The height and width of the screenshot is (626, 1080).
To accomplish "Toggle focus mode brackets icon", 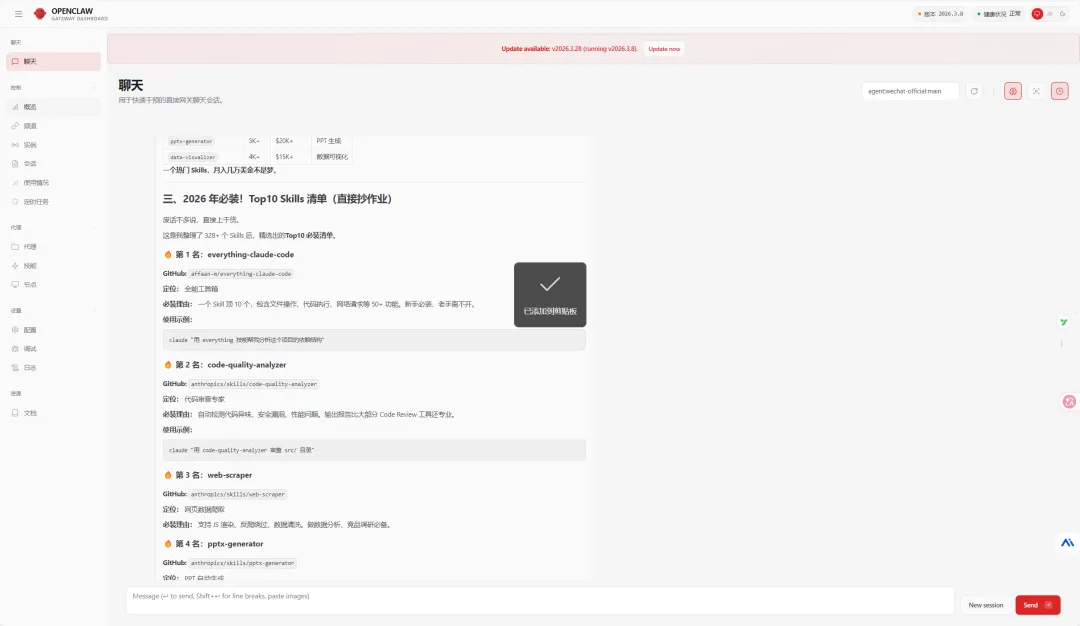I will pos(1036,91).
